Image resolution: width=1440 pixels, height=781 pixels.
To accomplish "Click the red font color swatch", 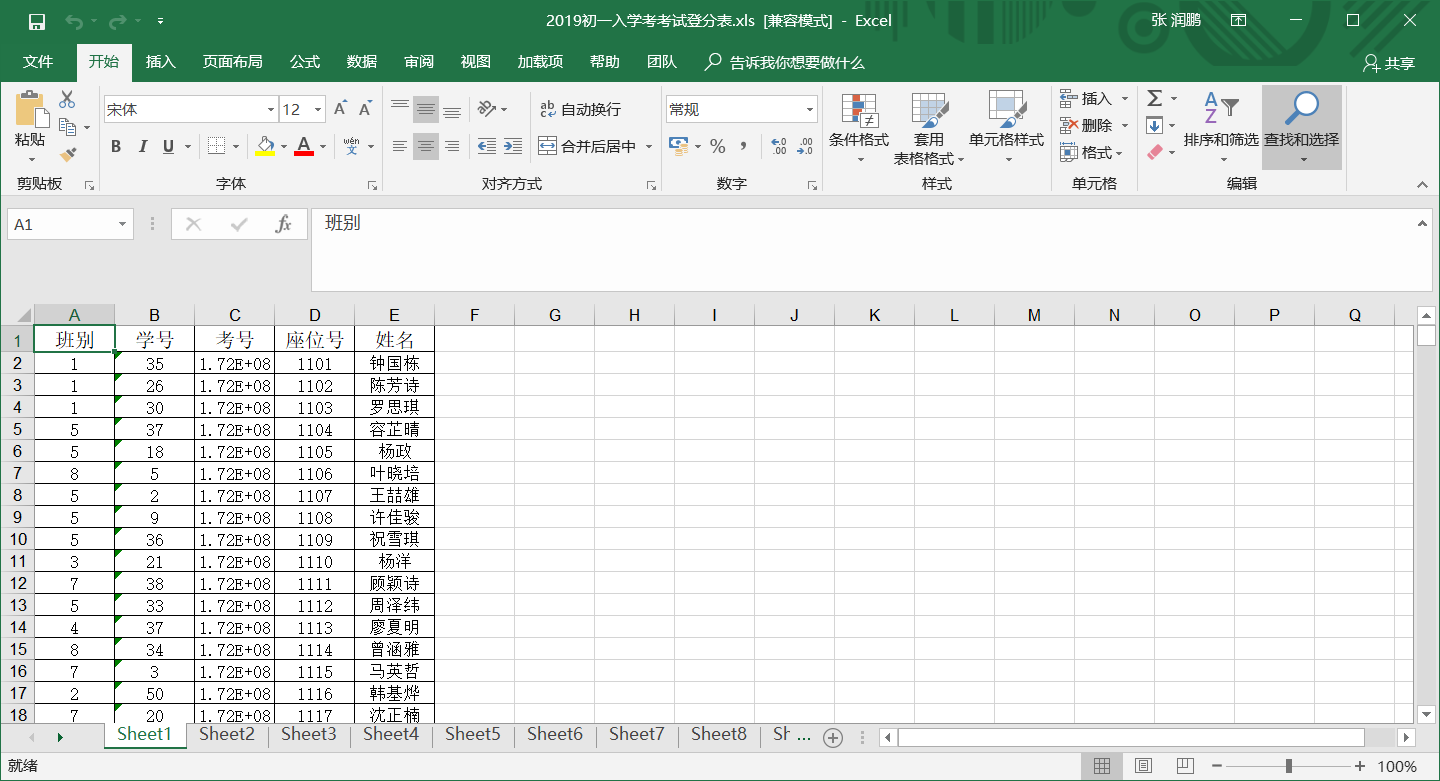I will [304, 146].
